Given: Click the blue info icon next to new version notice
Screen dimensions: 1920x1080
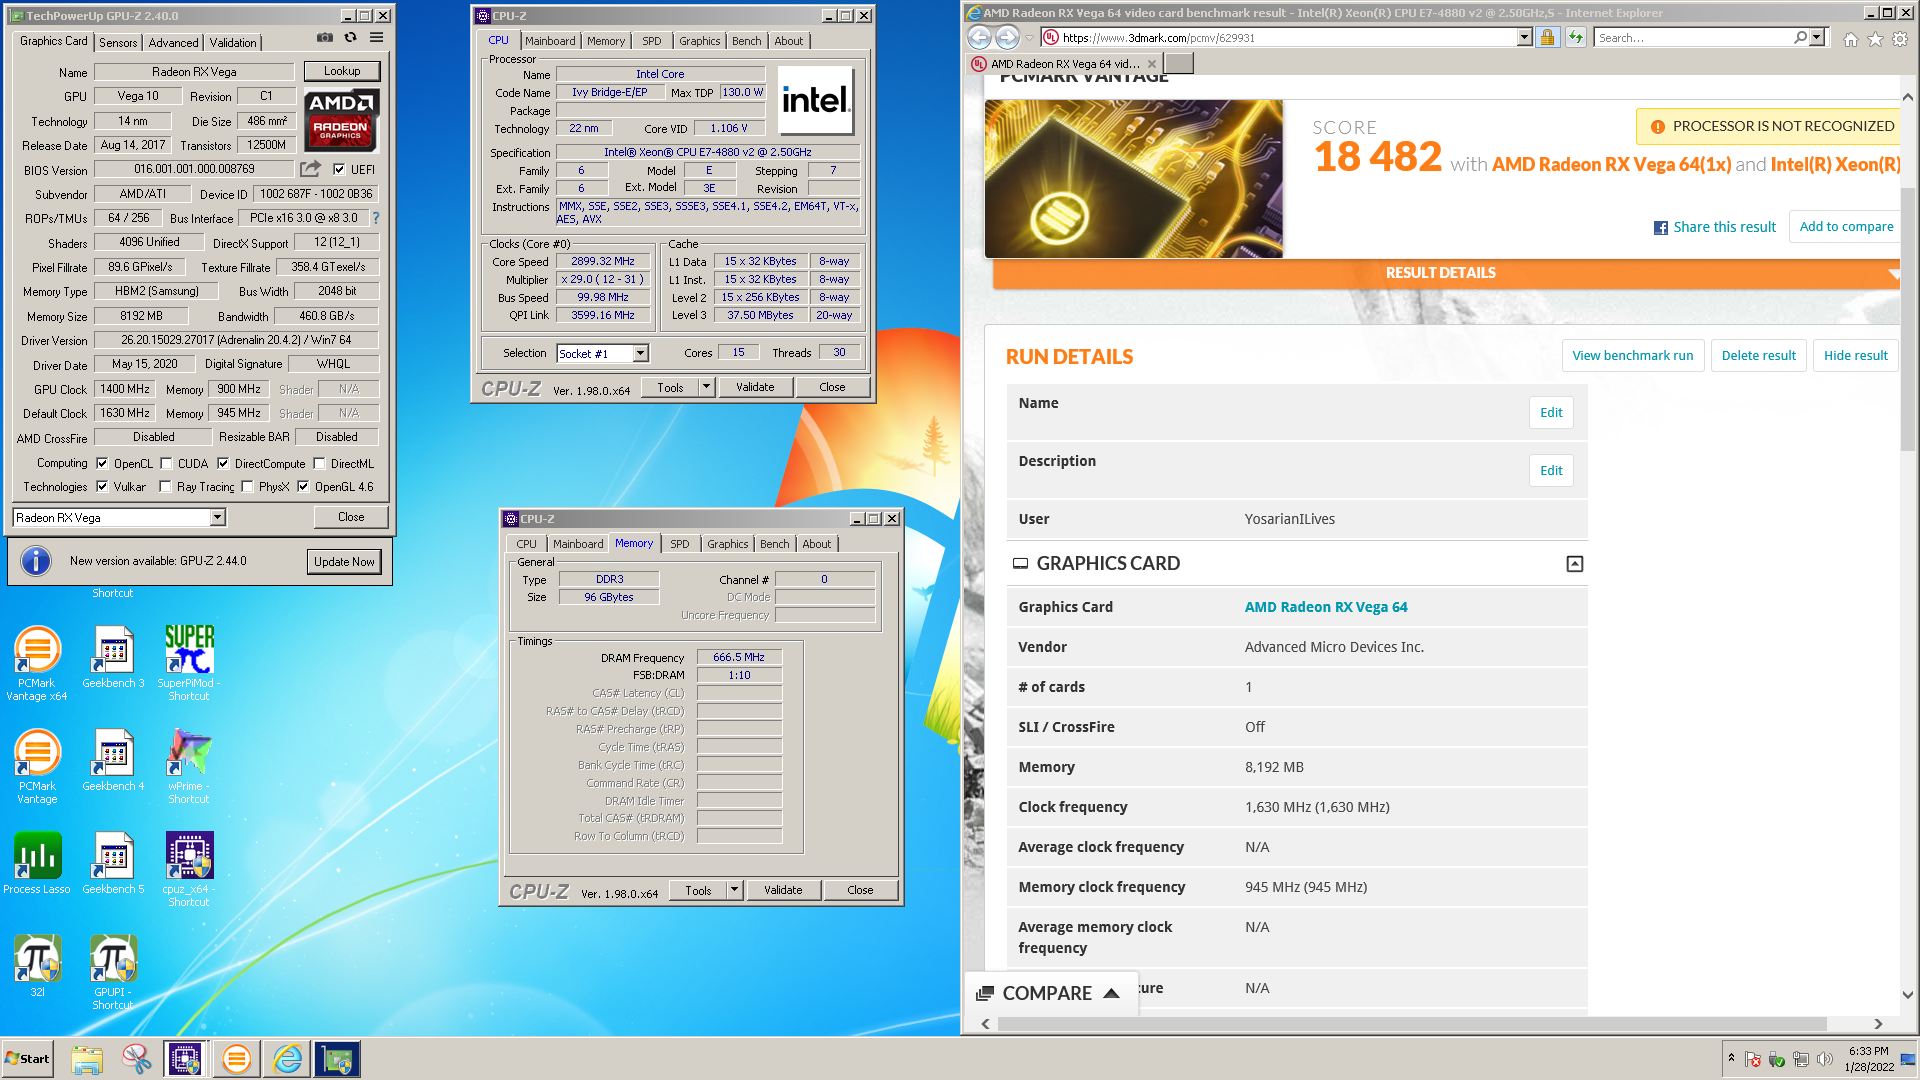Looking at the screenshot, I should [x=36, y=561].
